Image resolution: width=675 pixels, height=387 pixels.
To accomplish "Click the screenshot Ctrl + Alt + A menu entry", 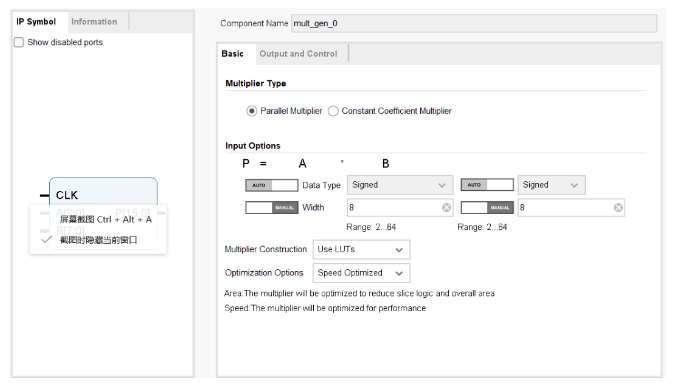I will [x=105, y=220].
